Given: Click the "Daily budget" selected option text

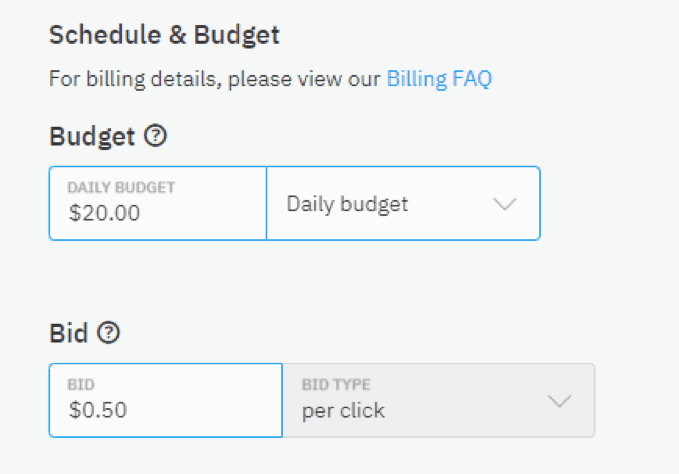Looking at the screenshot, I should 347,204.
